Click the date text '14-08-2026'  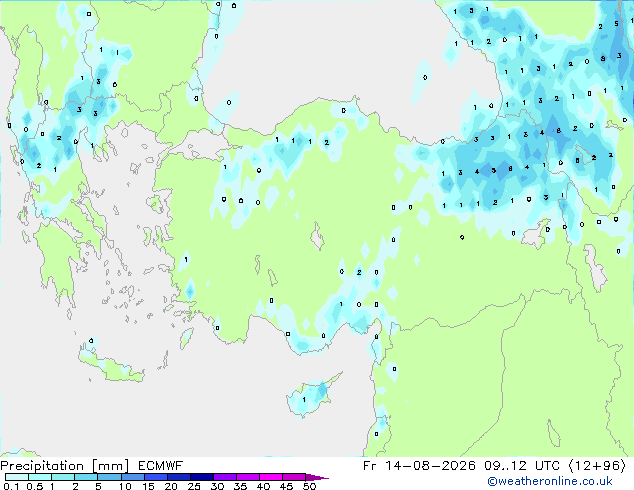coord(430,466)
